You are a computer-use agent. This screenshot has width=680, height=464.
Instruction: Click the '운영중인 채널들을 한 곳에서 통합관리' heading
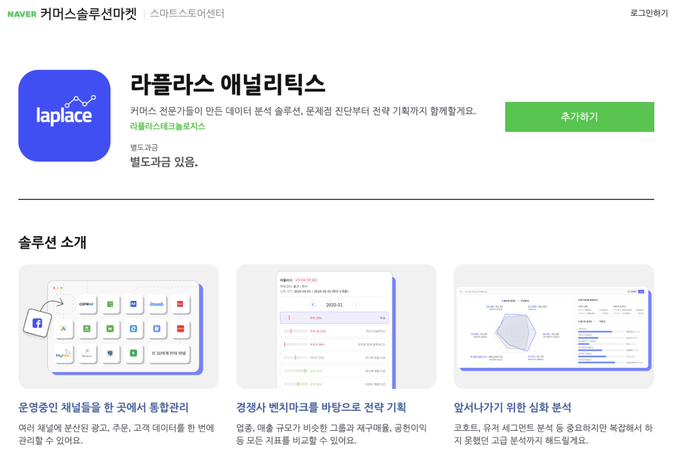tap(103, 407)
